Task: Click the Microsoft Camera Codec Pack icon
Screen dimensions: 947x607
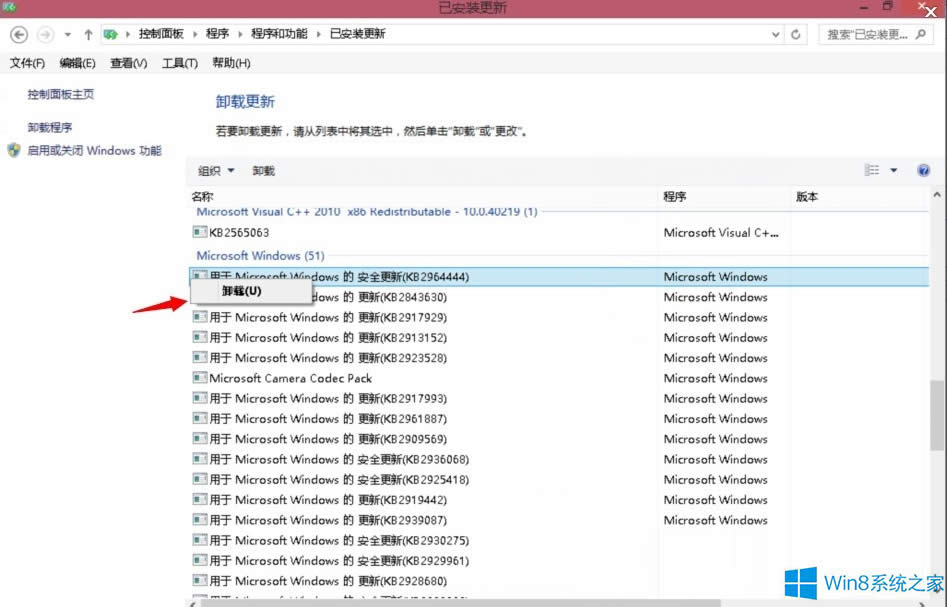Action: tap(199, 377)
